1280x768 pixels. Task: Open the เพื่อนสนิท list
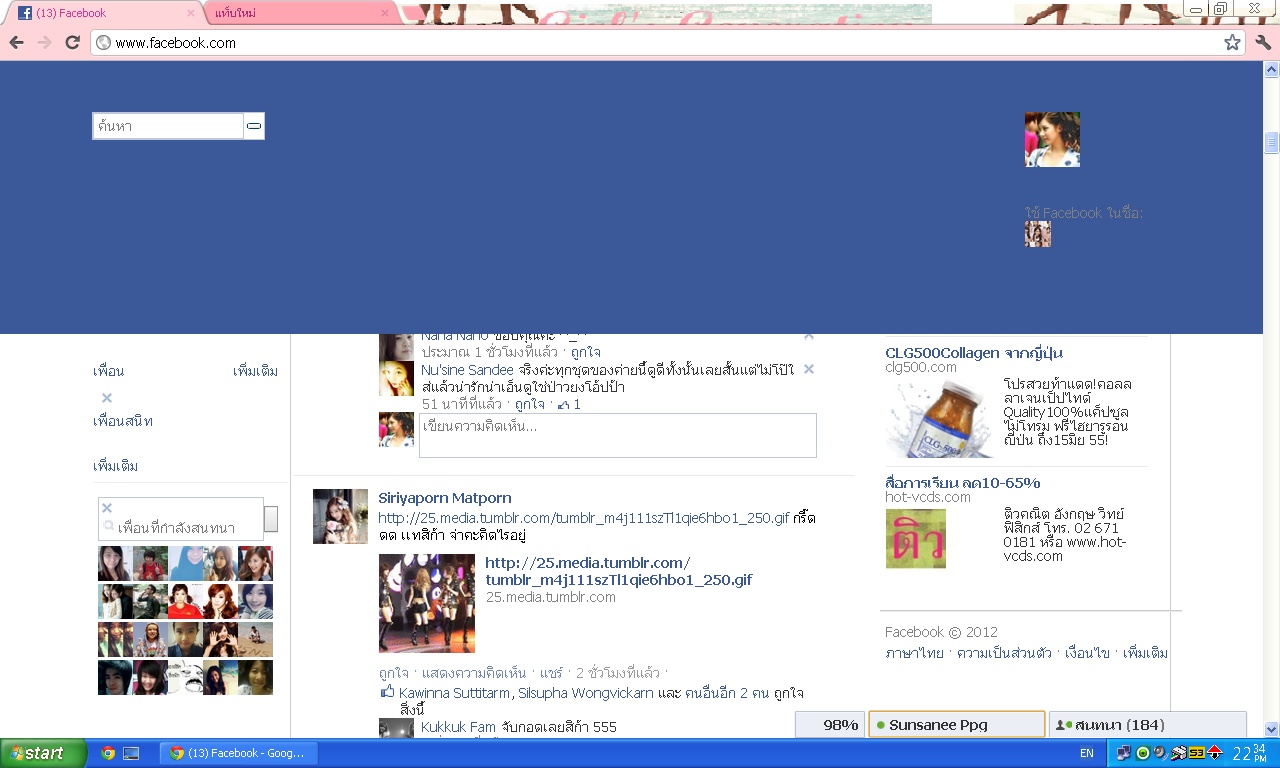coord(123,421)
